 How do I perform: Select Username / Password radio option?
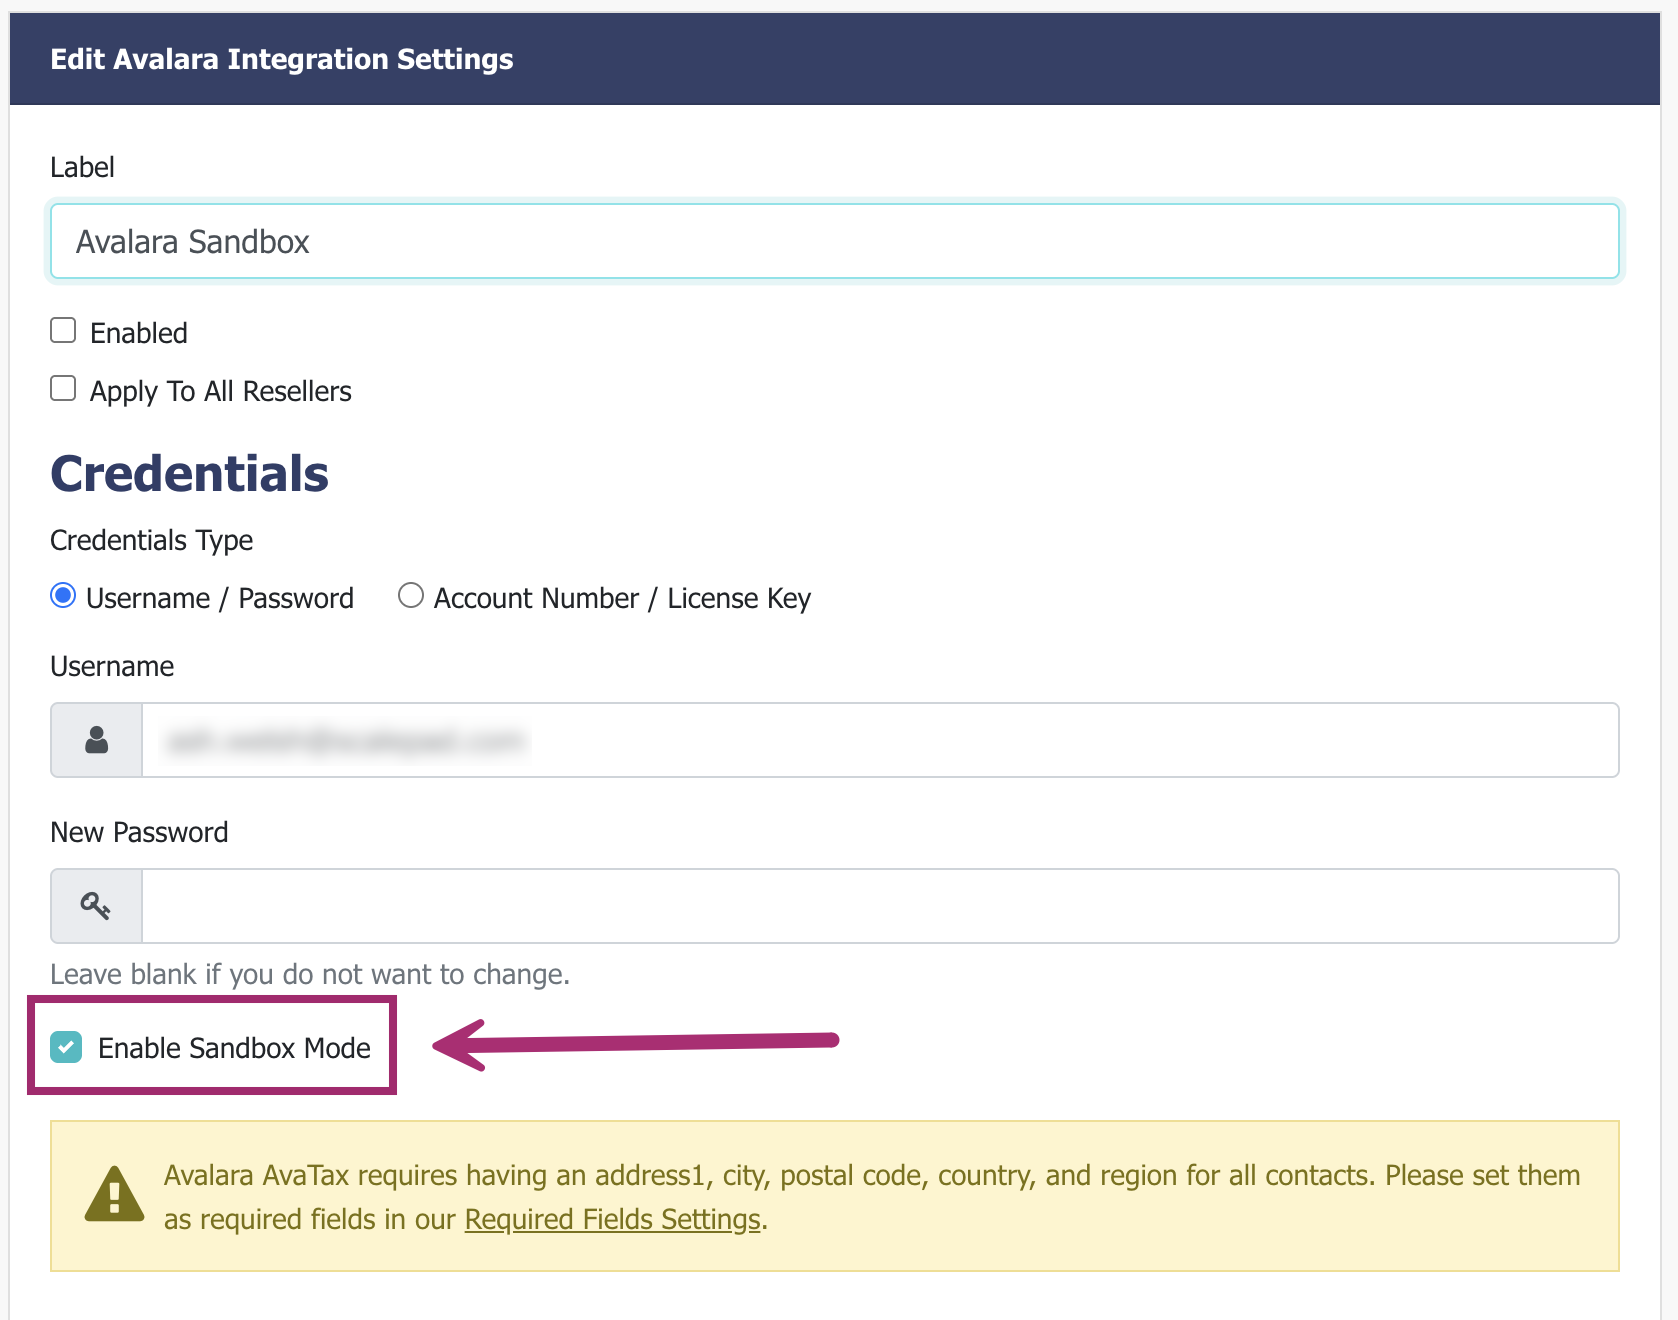point(63,596)
